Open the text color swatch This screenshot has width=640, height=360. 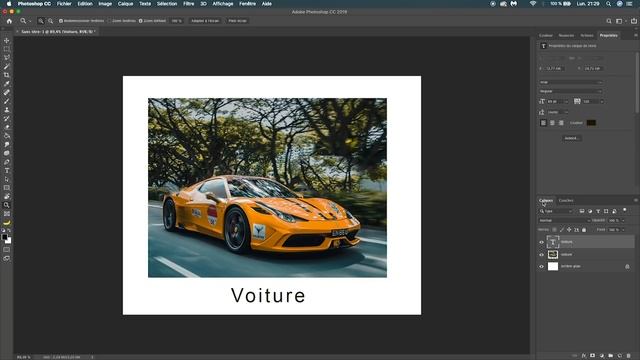coord(591,123)
